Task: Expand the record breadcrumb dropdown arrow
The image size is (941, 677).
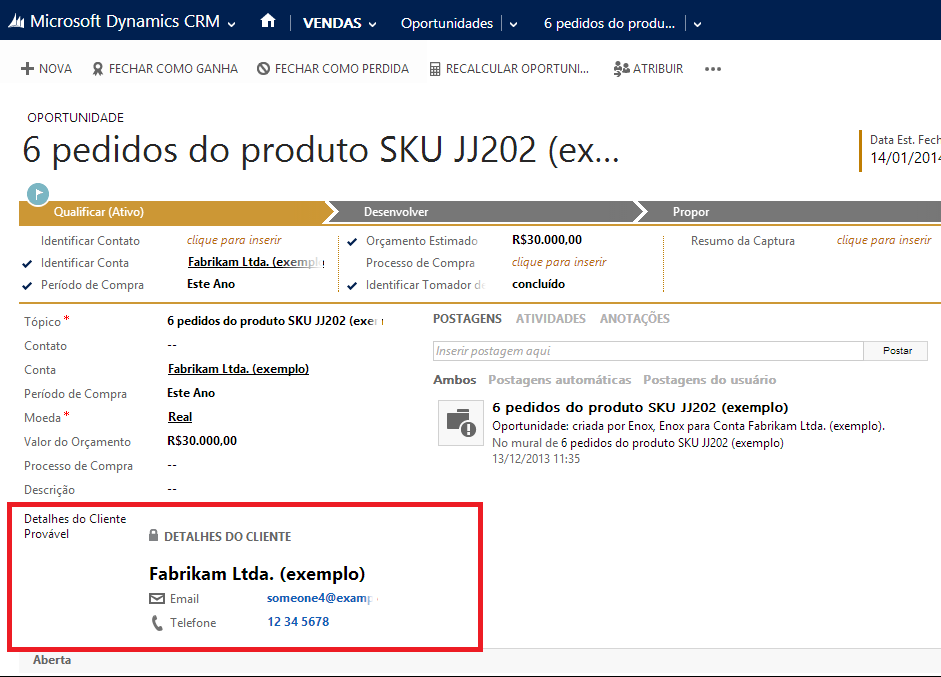Action: 697,24
